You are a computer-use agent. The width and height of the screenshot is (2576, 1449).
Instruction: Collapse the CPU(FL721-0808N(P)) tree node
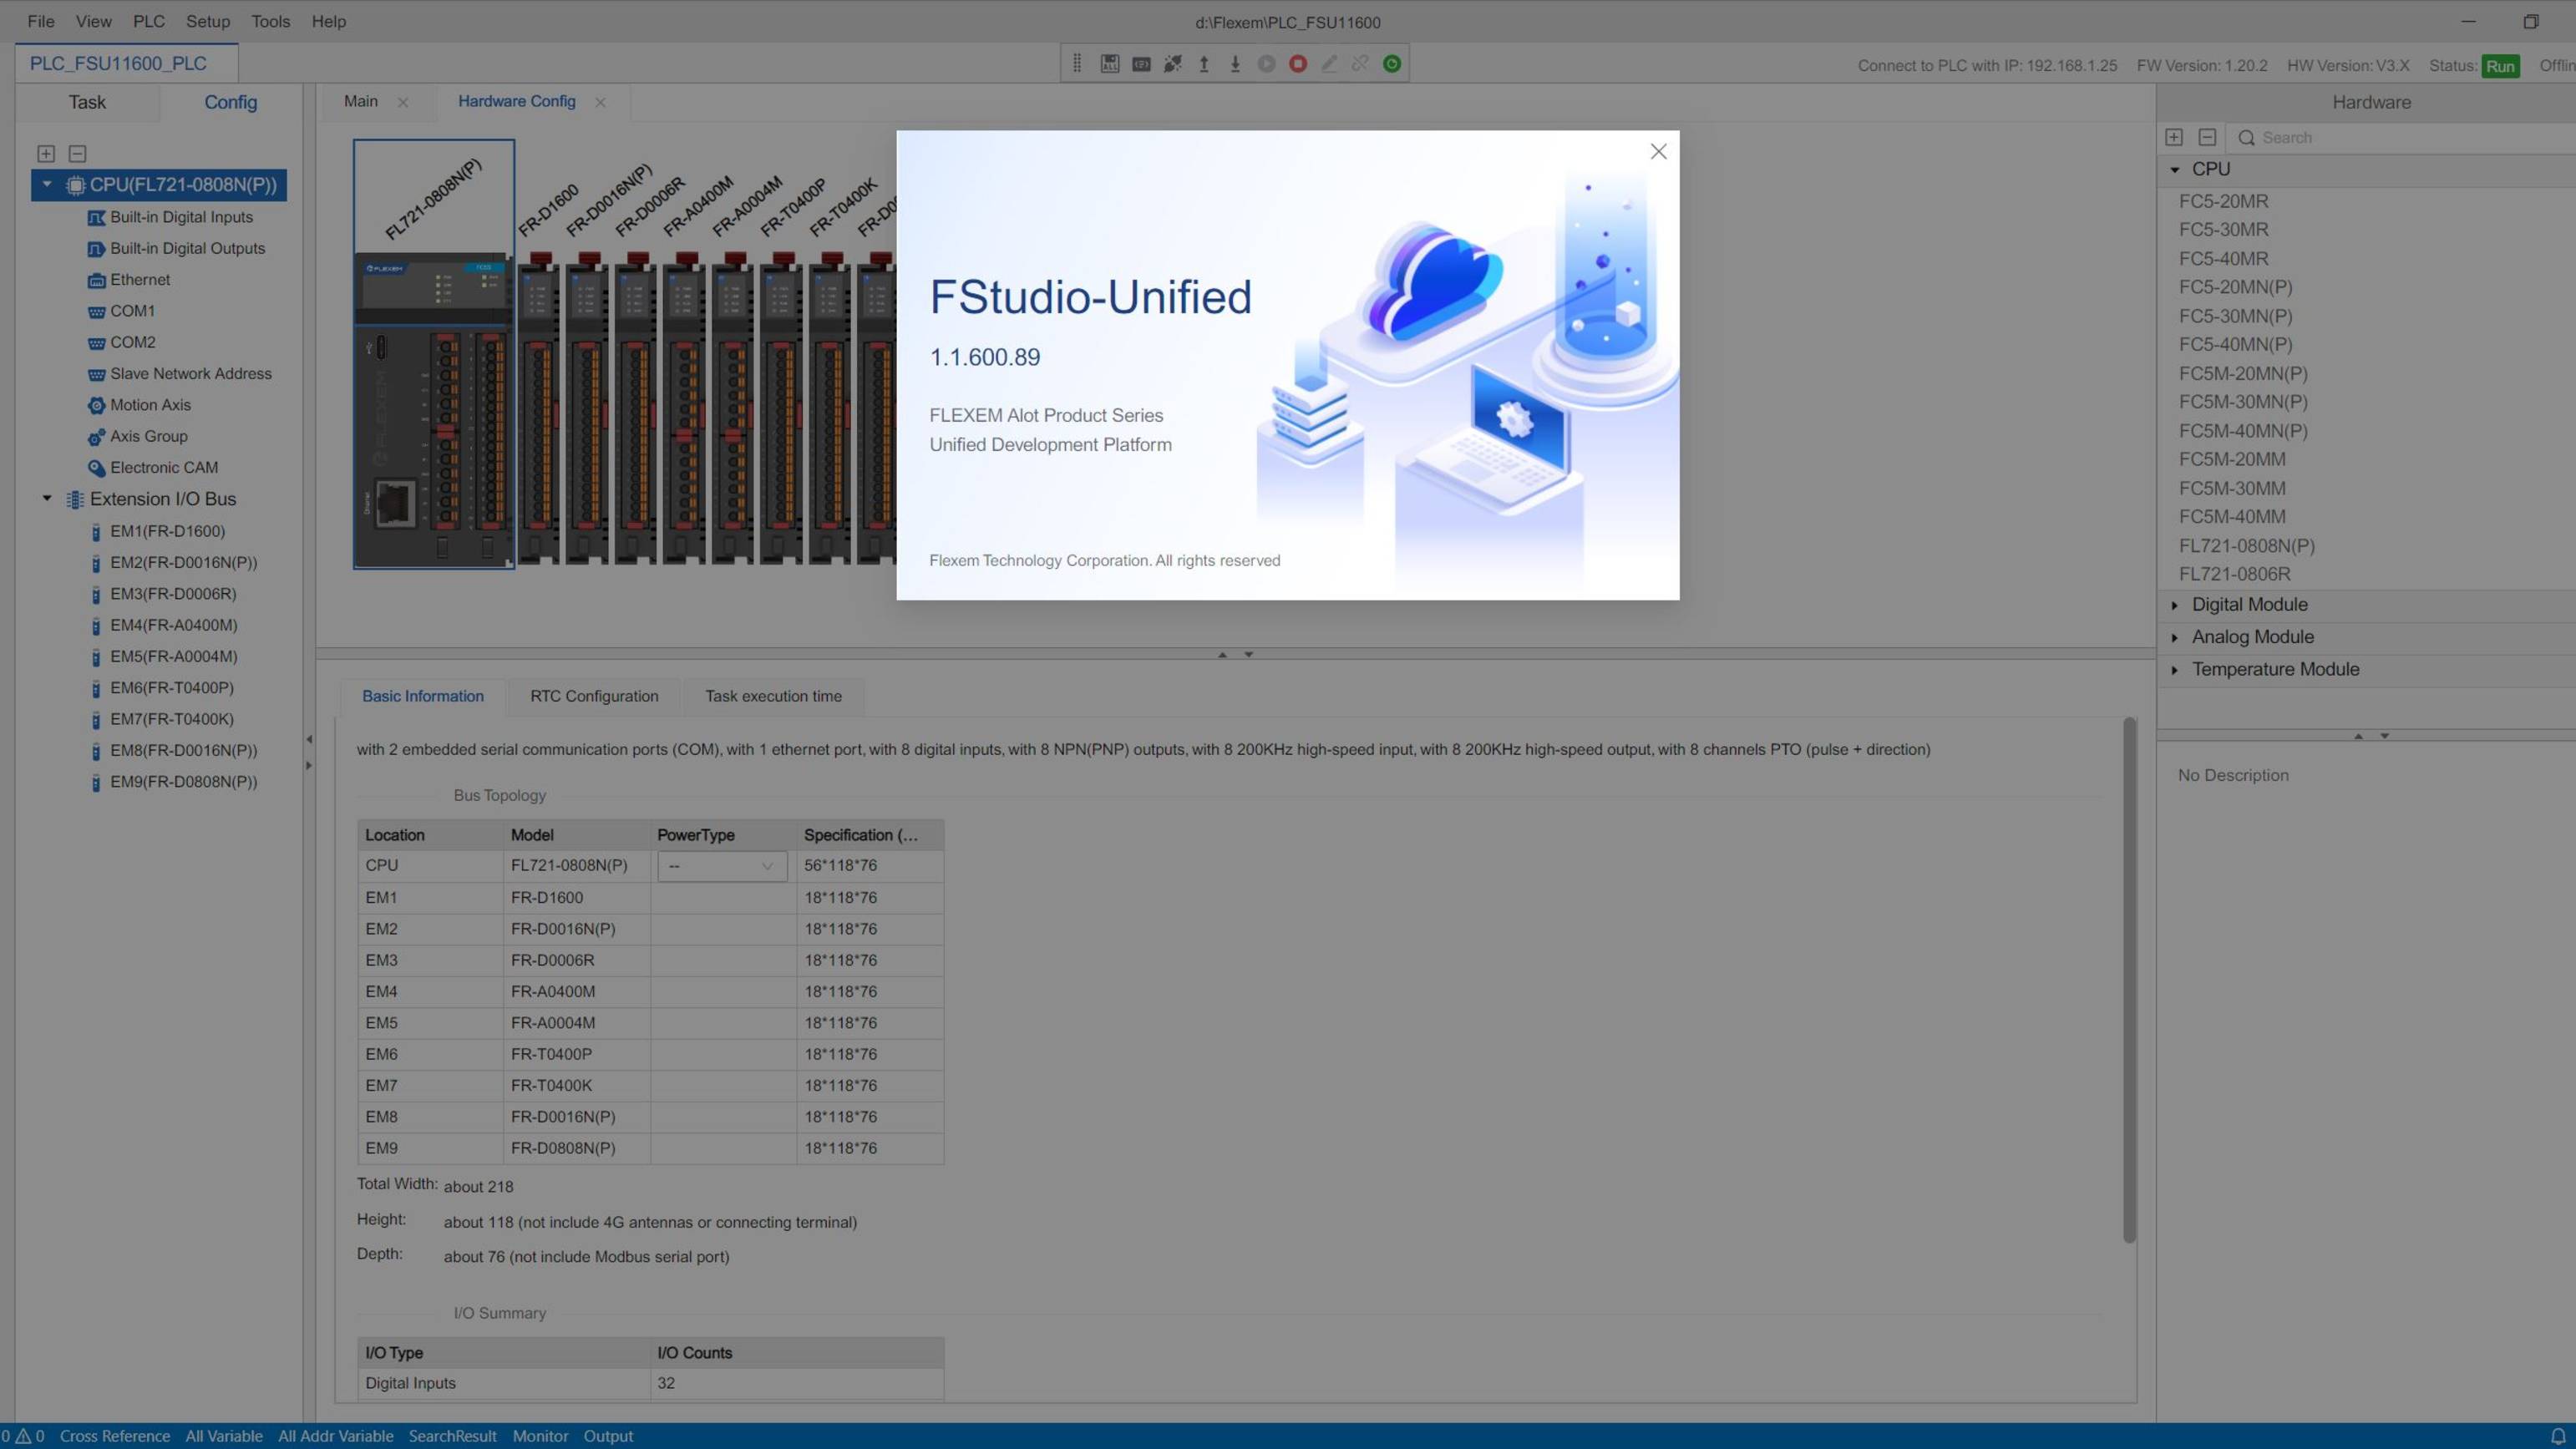tap(46, 184)
